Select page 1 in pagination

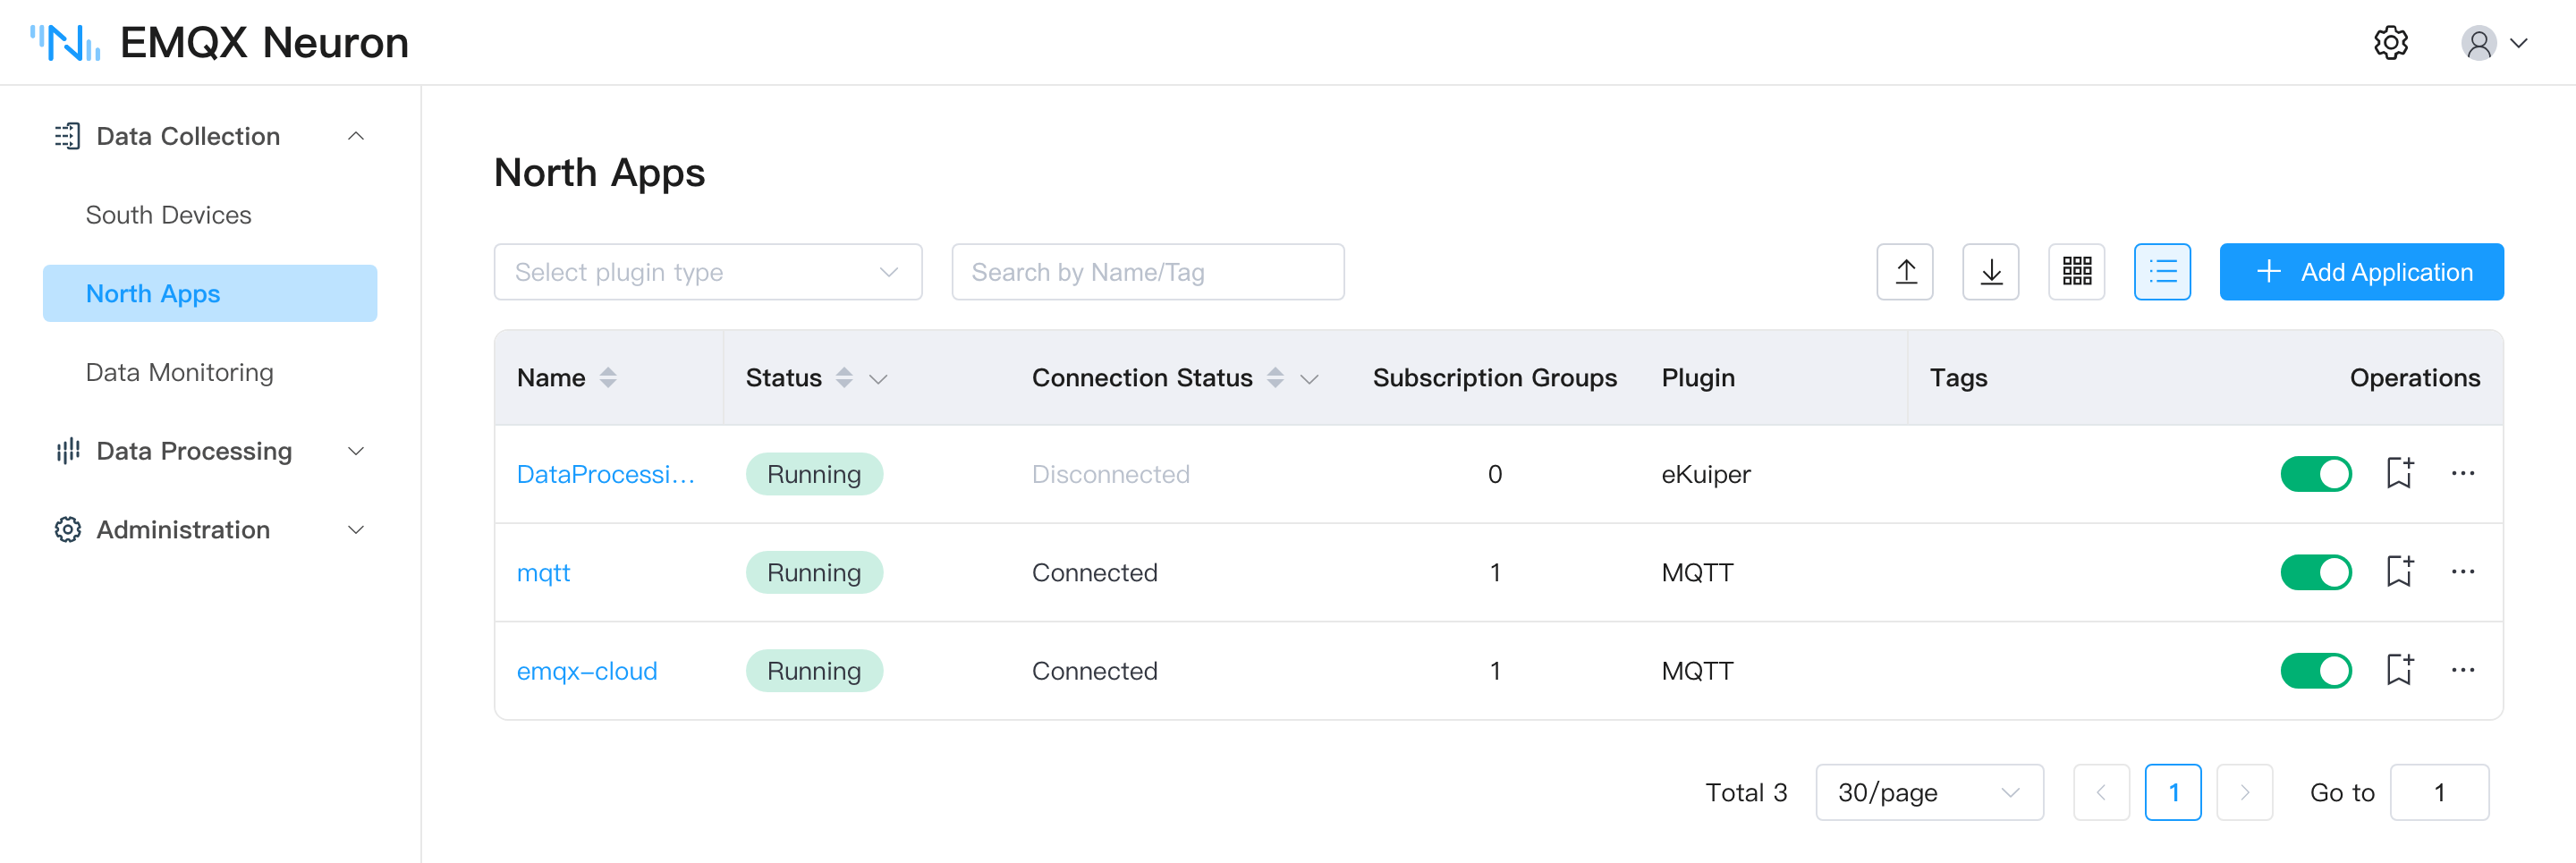click(x=2172, y=793)
